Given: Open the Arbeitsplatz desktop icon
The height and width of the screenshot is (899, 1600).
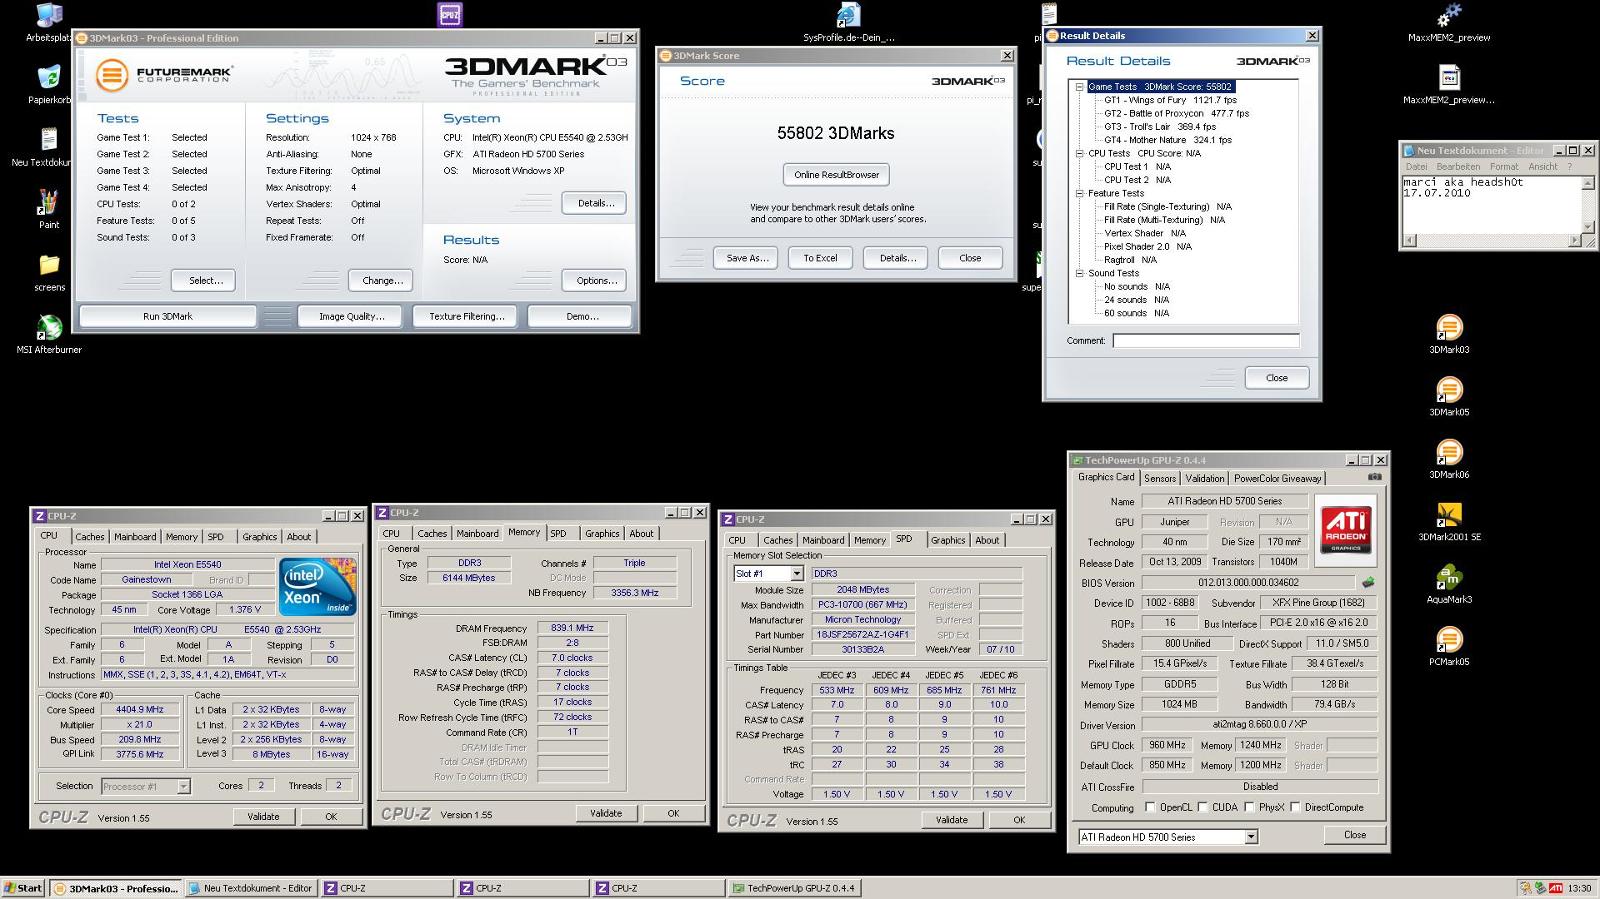Looking at the screenshot, I should (x=48, y=16).
